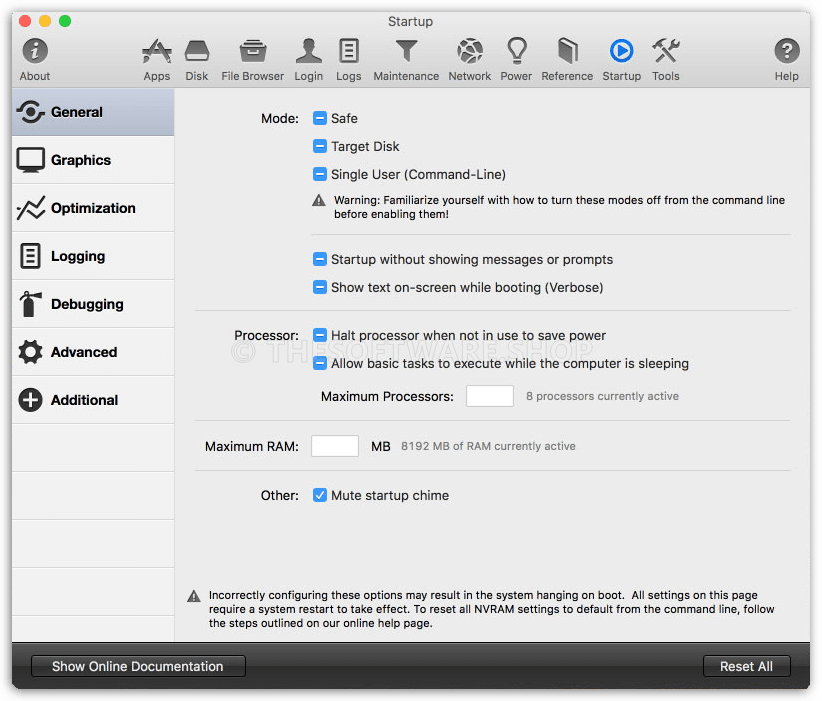This screenshot has height=701, width=822.
Task: Select the File Browser toolbar icon
Action: click(x=251, y=58)
